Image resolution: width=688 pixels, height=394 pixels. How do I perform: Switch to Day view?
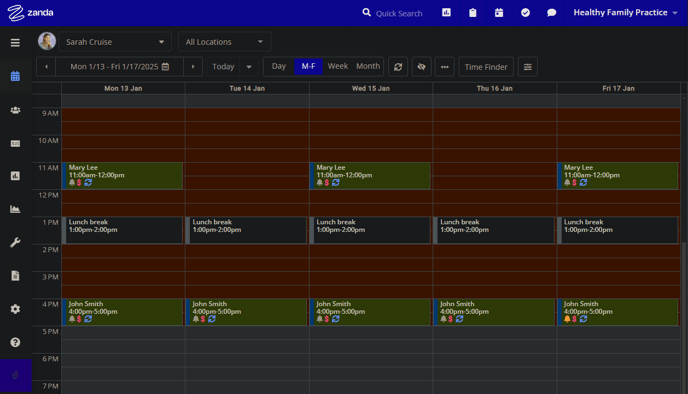[x=279, y=66]
